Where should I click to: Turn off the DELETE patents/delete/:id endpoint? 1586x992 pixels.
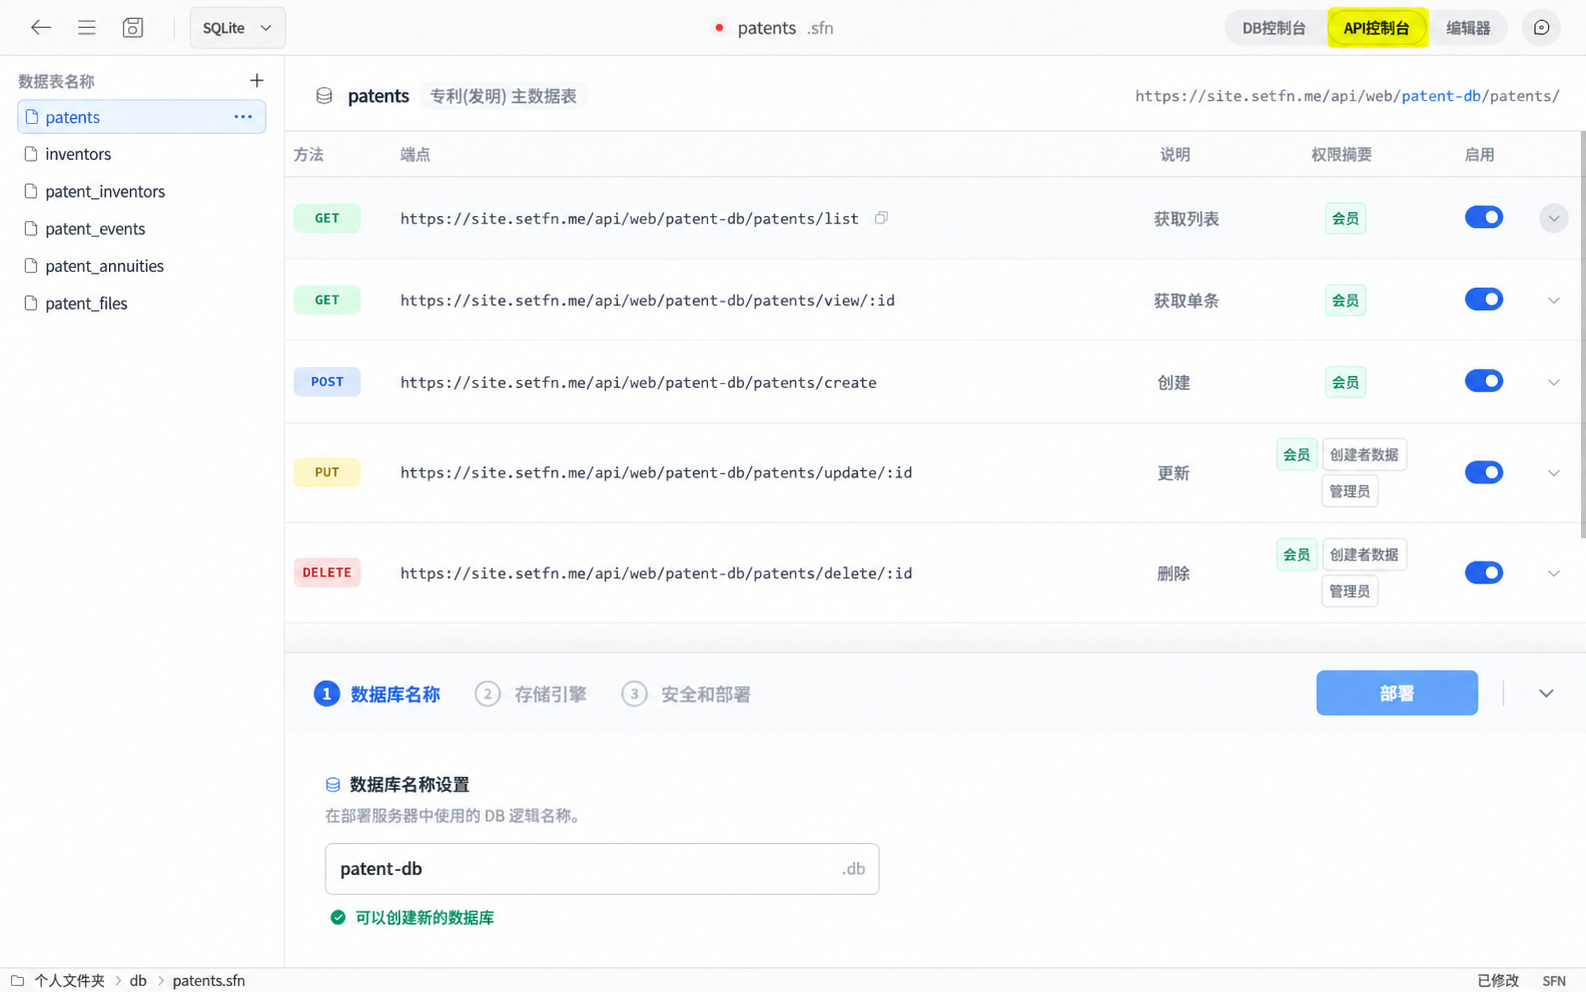1484,573
